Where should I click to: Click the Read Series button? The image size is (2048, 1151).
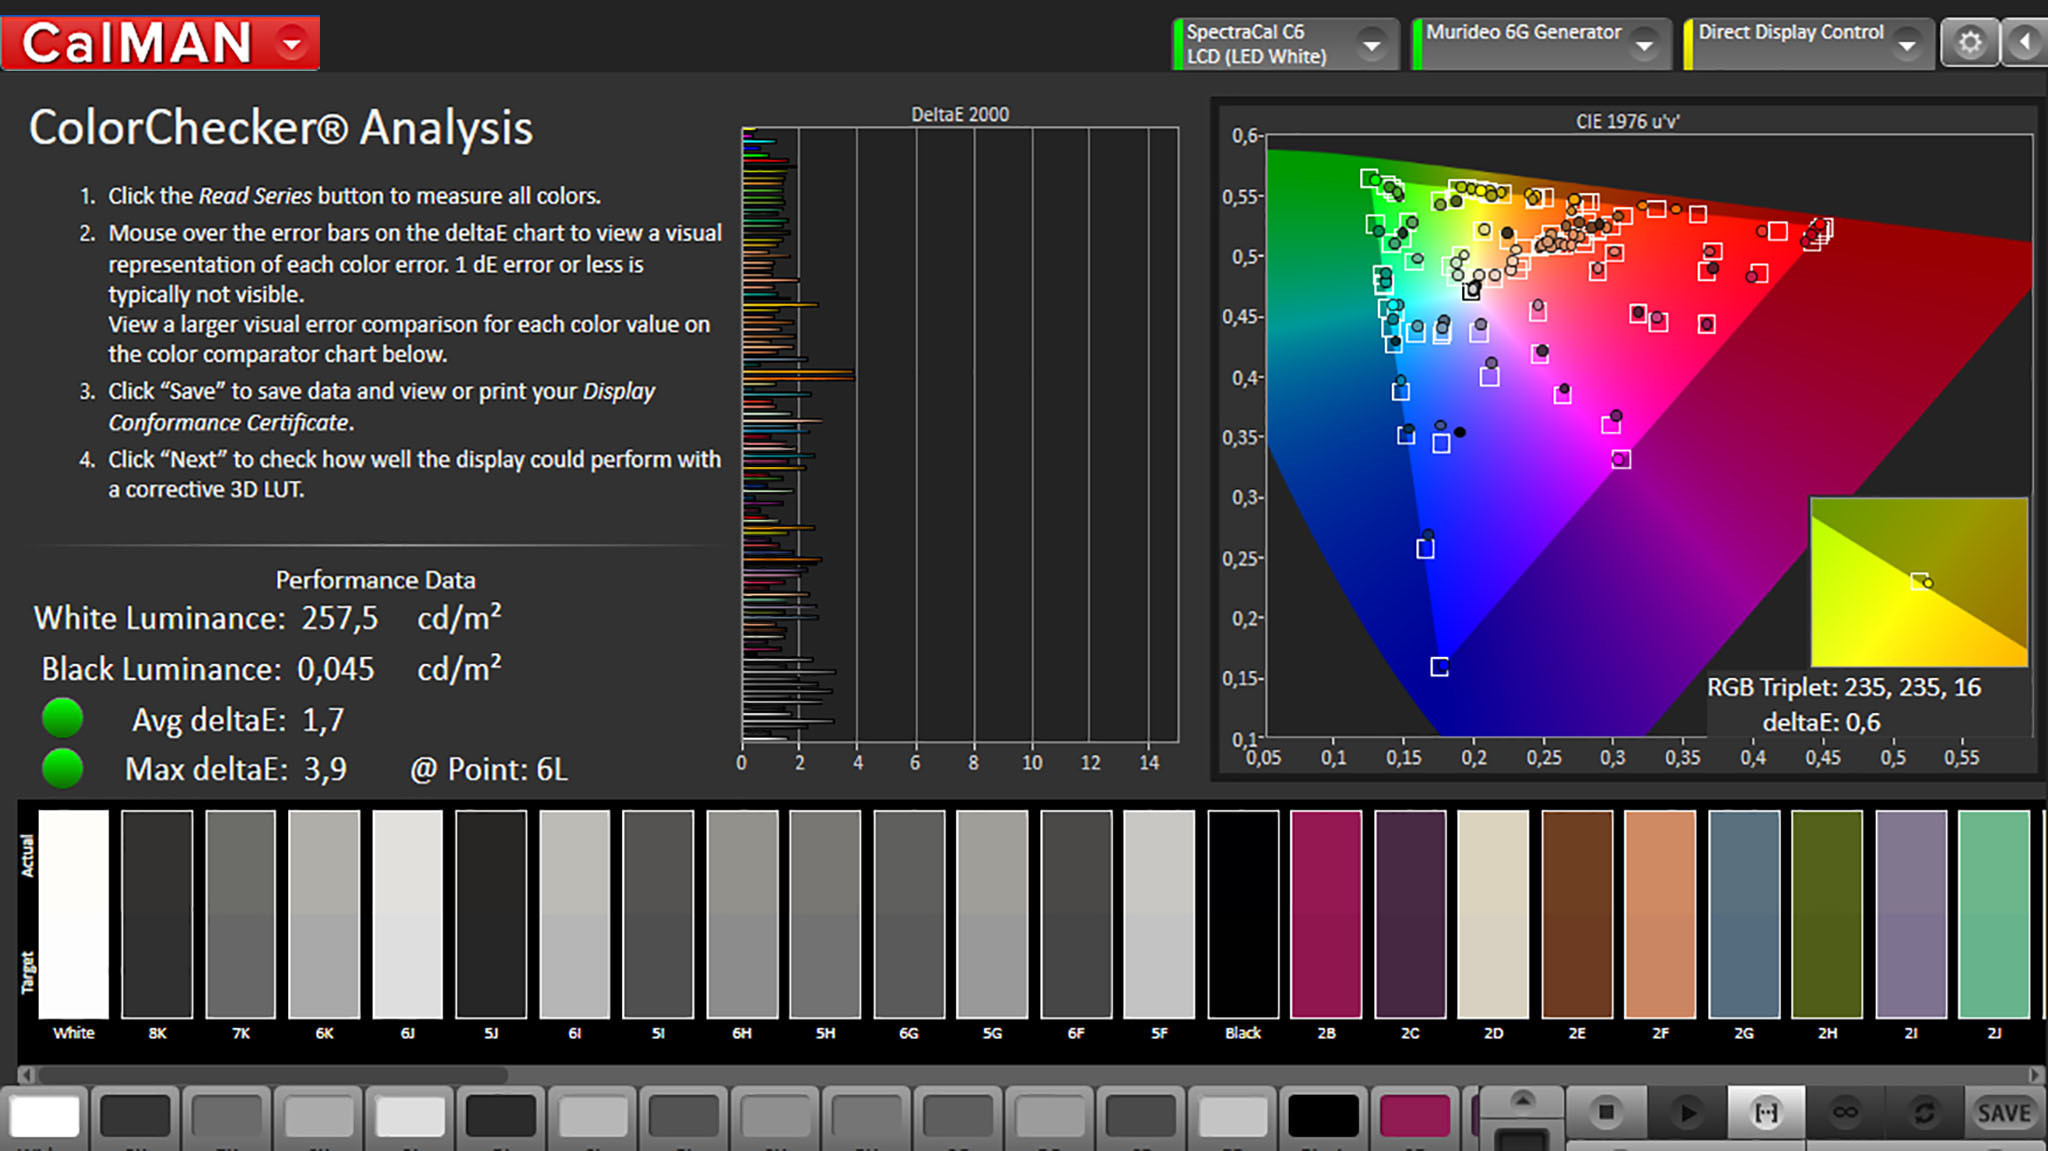click(1766, 1112)
